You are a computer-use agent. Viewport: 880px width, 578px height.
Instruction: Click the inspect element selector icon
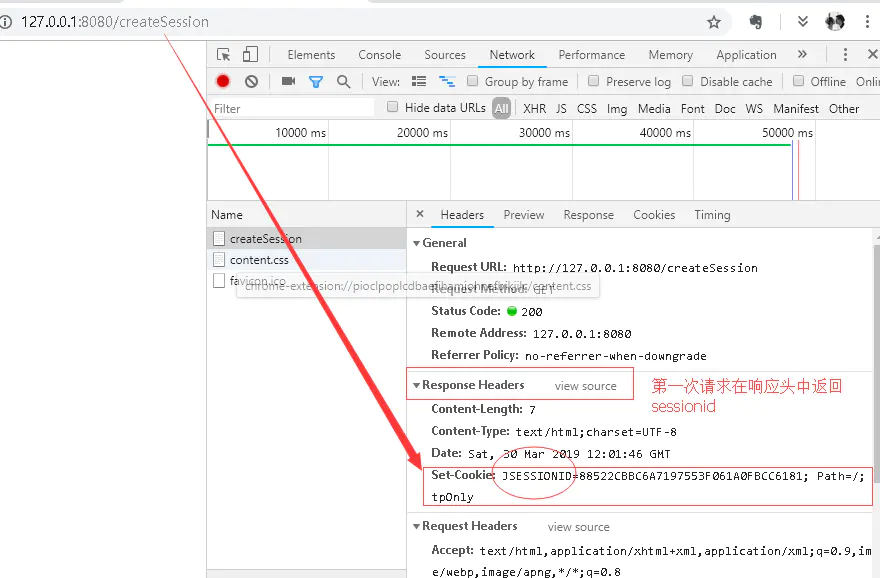[223, 54]
